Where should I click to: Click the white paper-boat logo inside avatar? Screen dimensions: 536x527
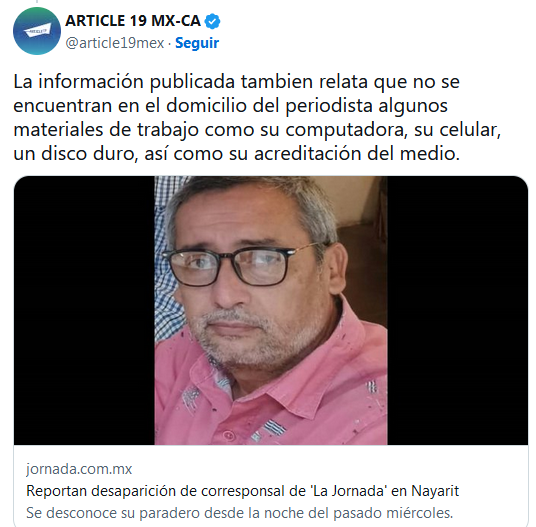tap(37, 31)
